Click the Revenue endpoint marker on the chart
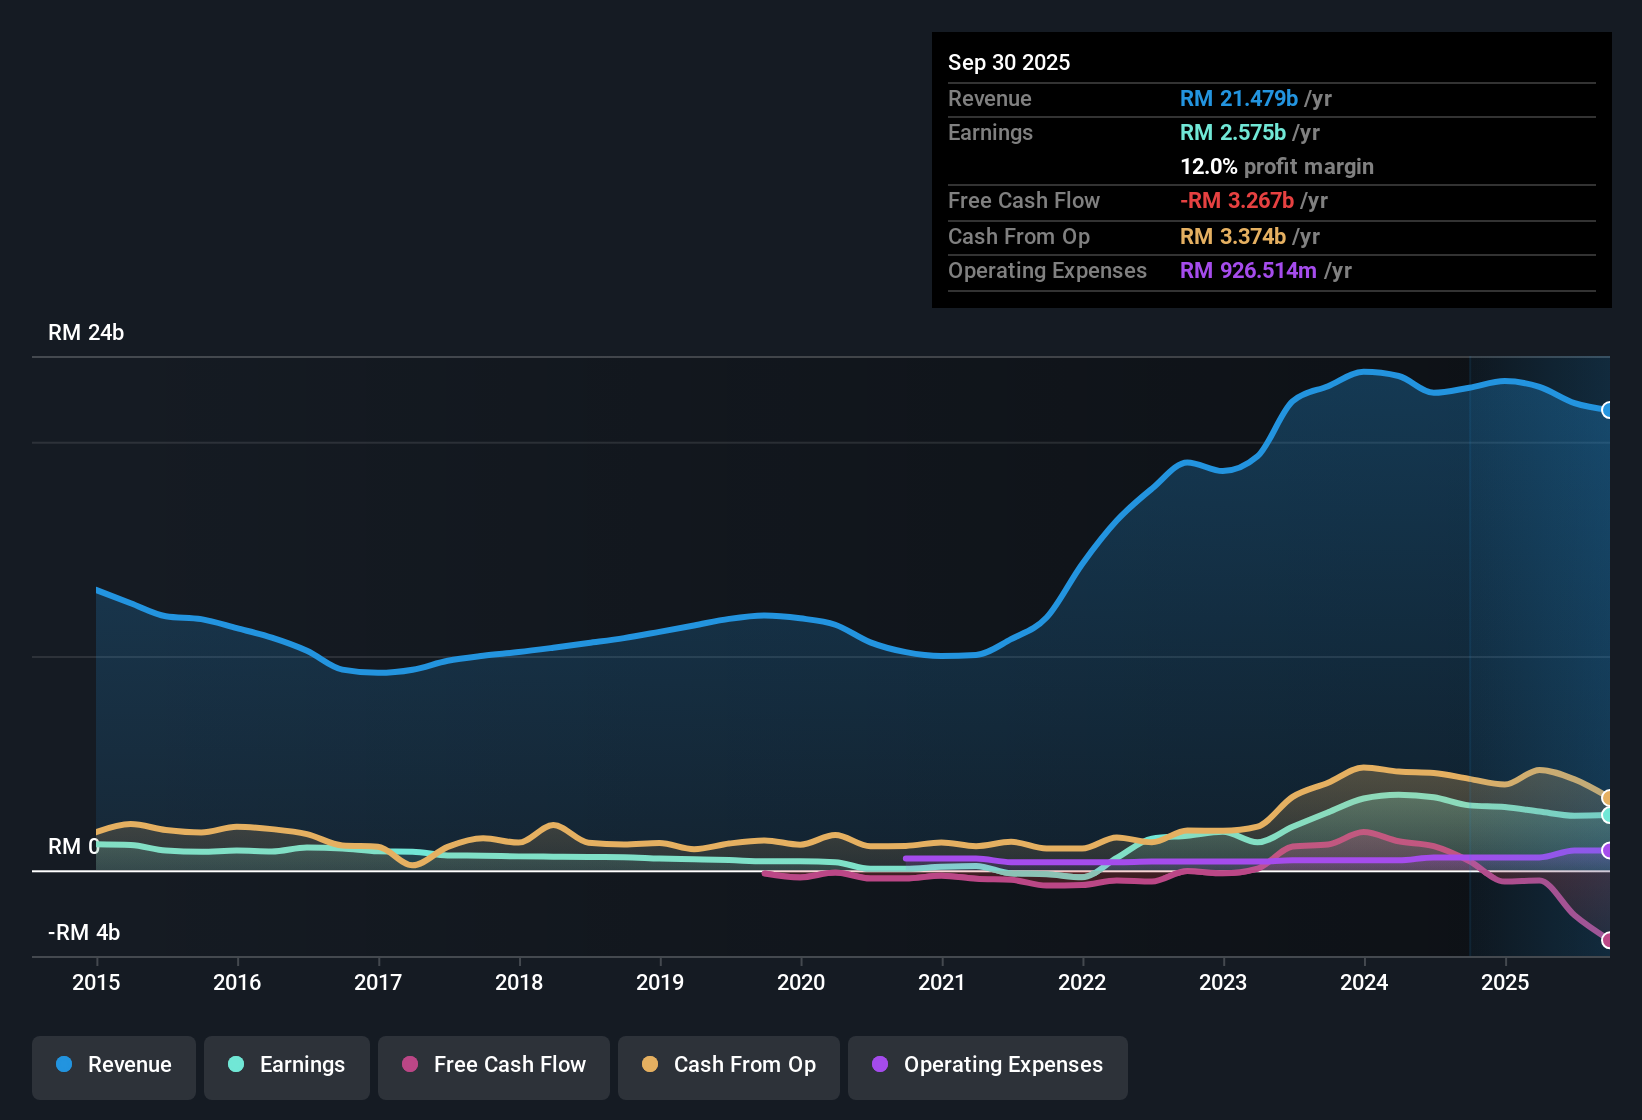 coord(1607,410)
